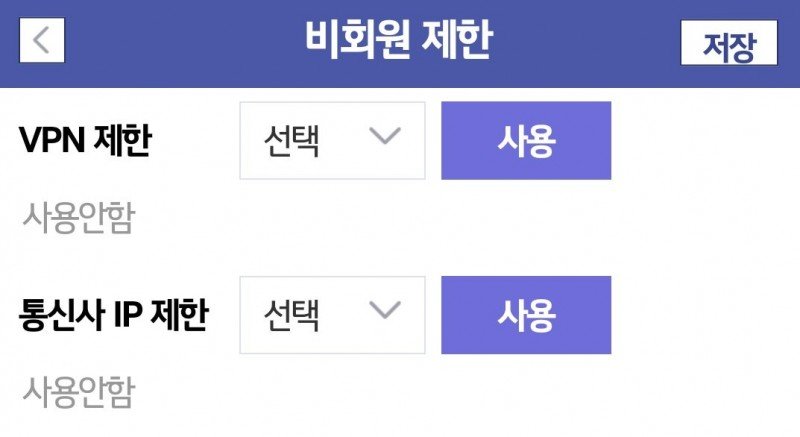
Task: Select the 선택 text in VPN dropdown
Action: (291, 141)
